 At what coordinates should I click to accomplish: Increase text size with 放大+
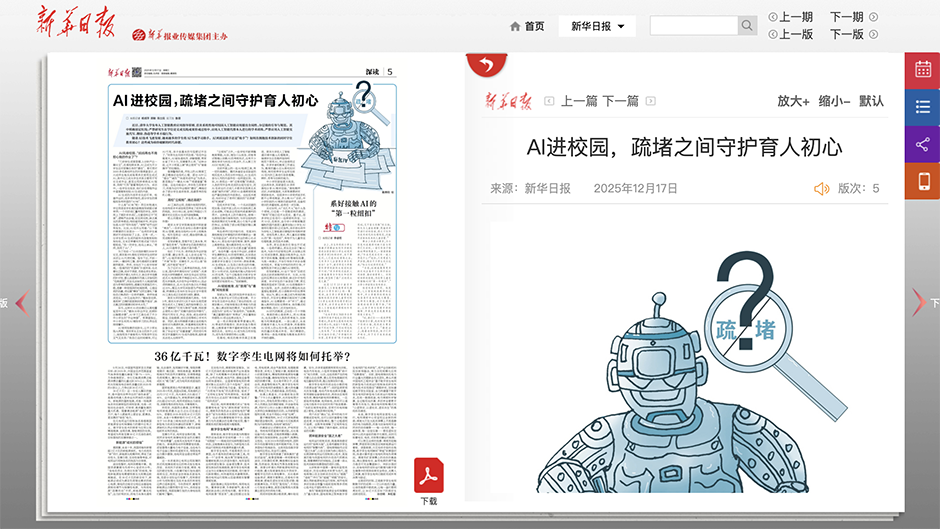793,101
